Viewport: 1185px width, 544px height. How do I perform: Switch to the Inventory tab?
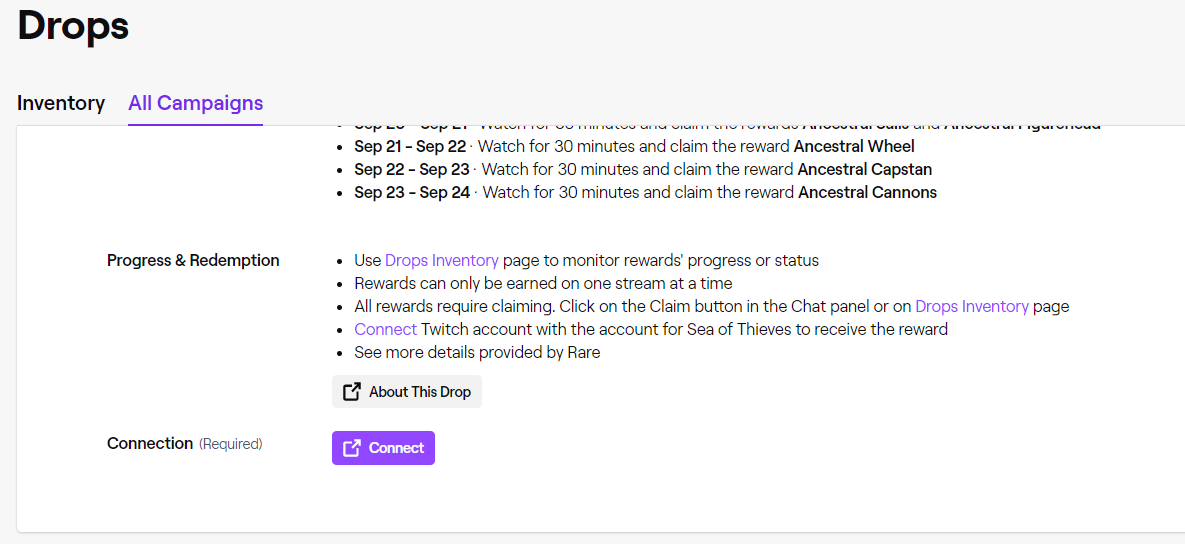coord(61,103)
